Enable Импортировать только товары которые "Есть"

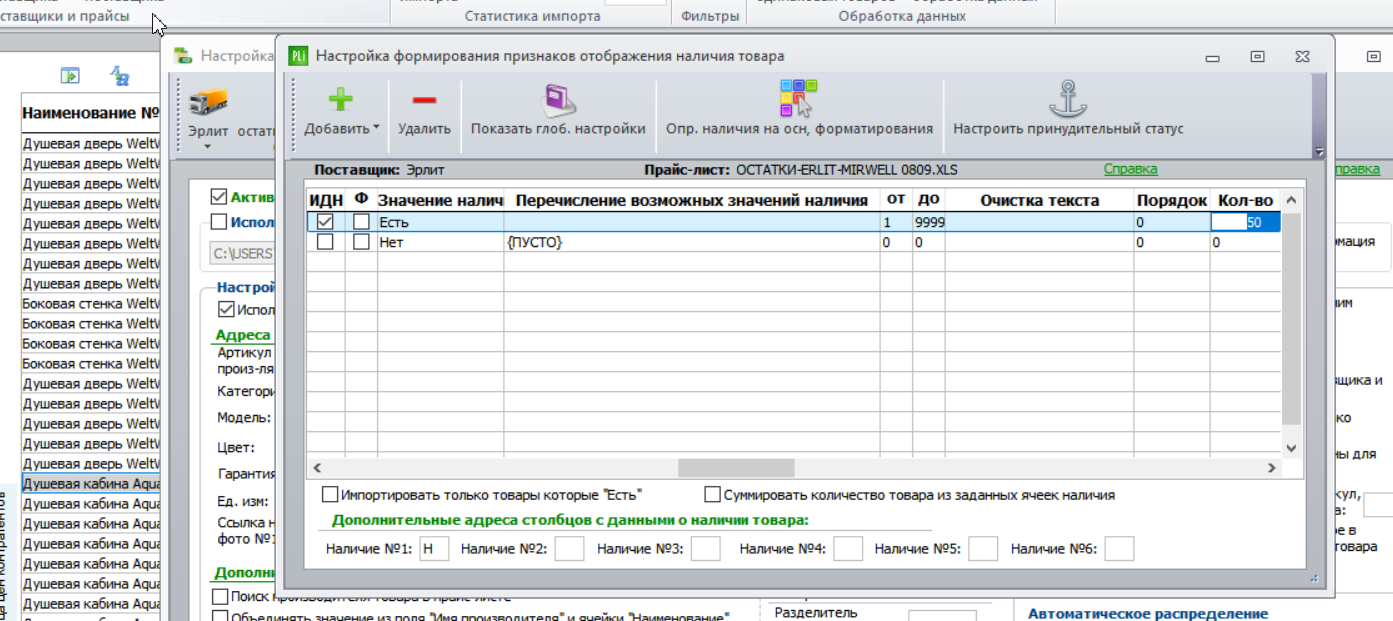coord(330,495)
